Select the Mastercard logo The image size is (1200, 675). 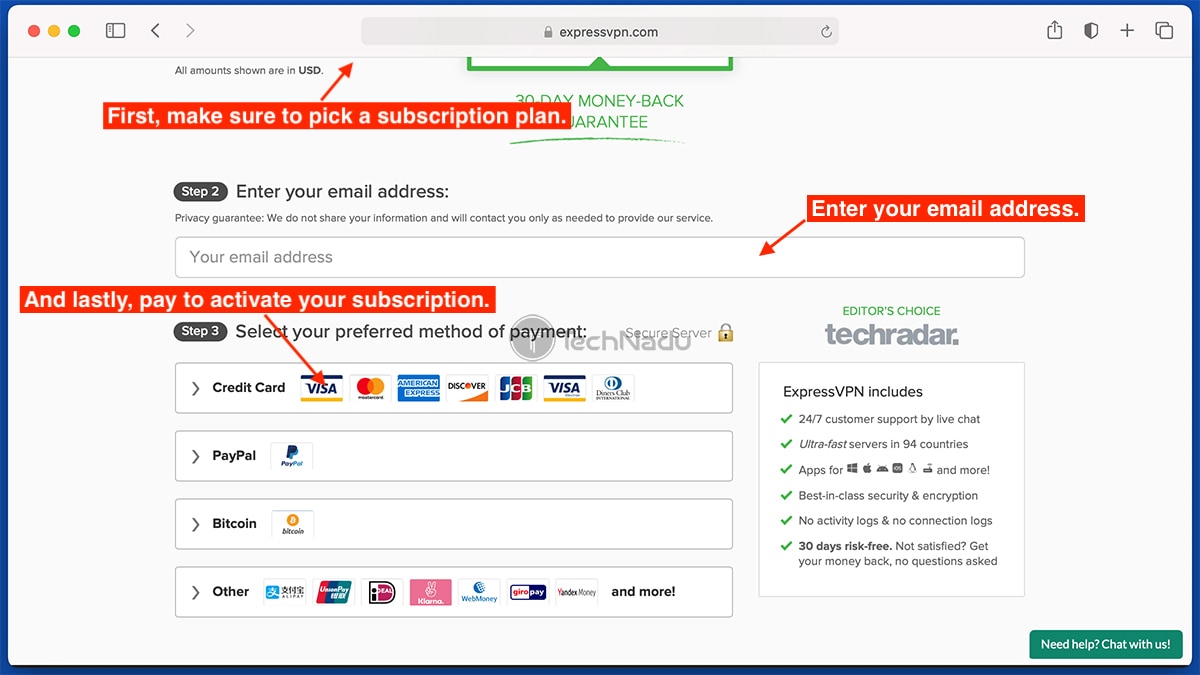point(371,388)
